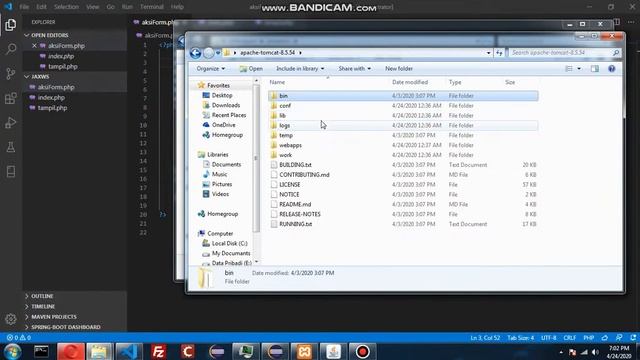Switch to aksiForm.php editor tab
640x360 pixels.
[155, 22]
